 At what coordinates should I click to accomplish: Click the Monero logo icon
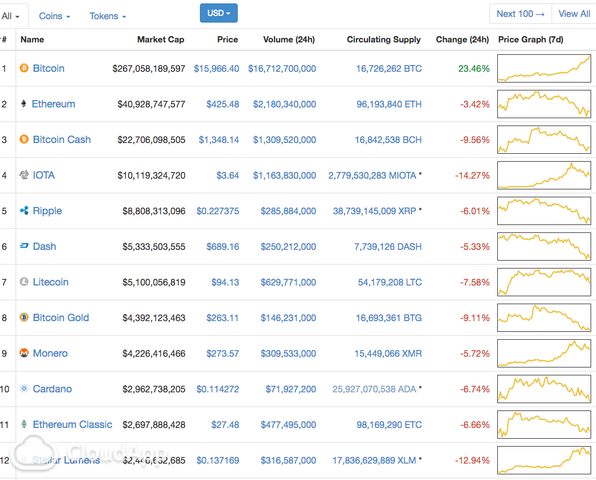(x=24, y=353)
